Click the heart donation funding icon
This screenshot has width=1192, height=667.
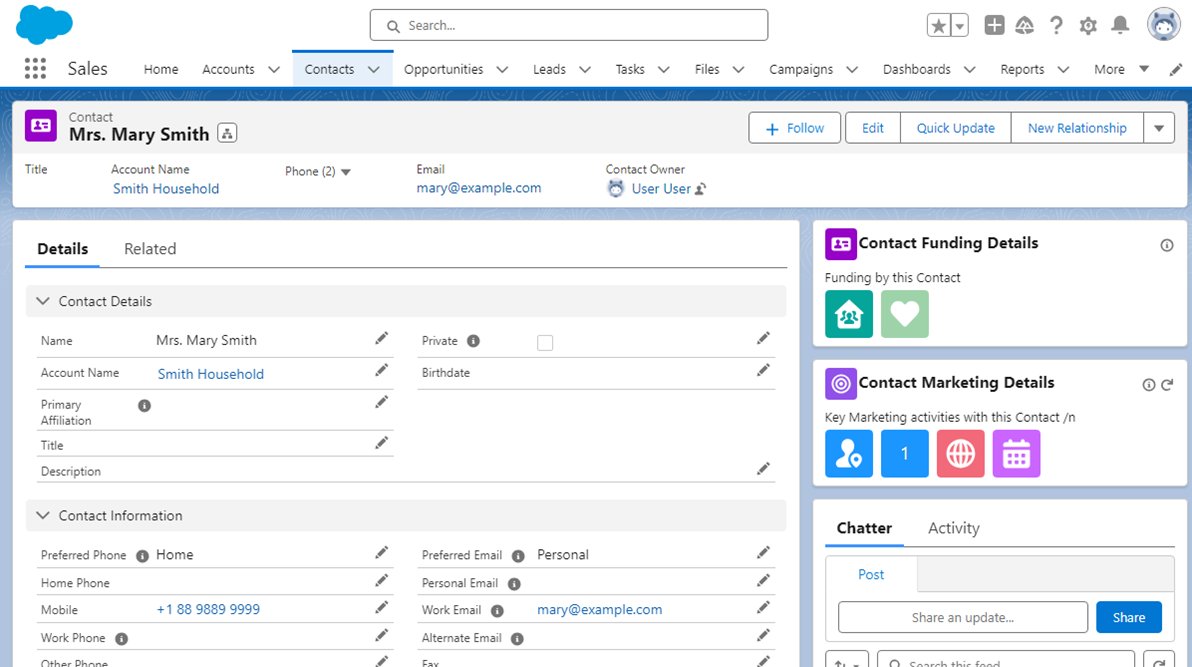click(x=905, y=313)
